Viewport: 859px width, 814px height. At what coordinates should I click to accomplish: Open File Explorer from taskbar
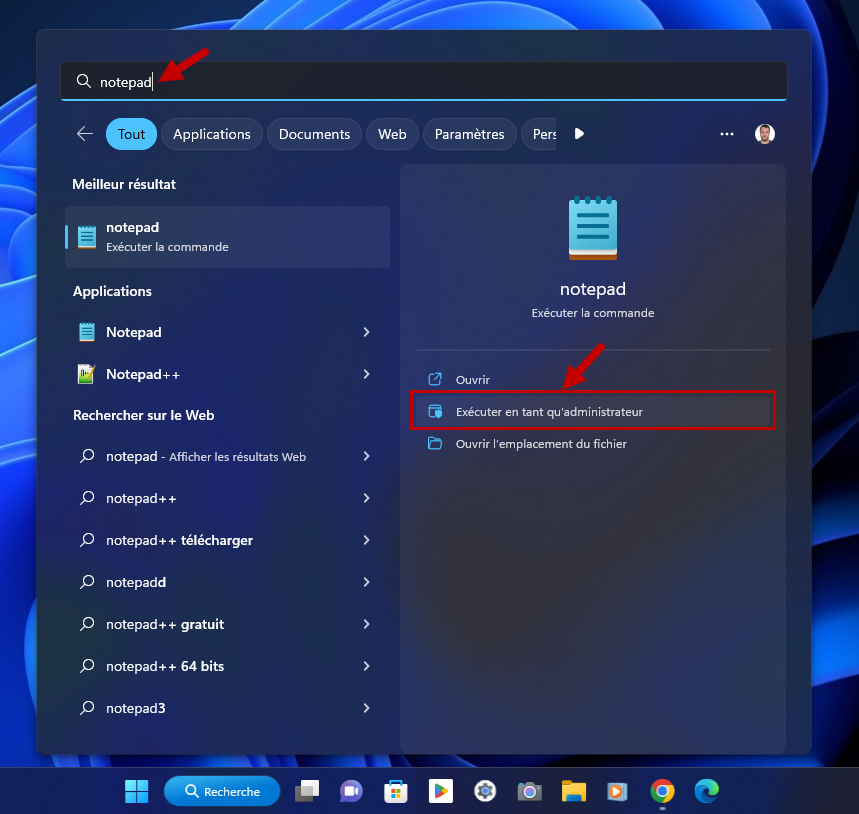pos(574,791)
